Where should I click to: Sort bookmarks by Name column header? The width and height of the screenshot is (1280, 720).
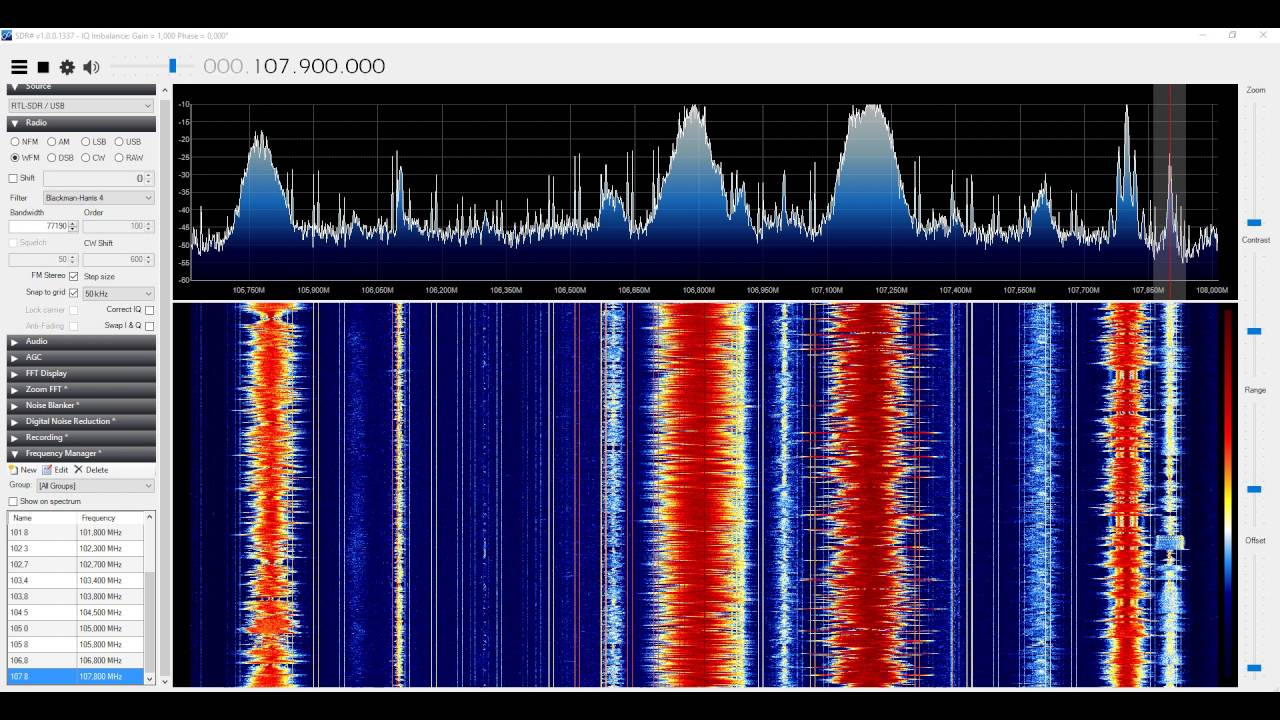42,518
